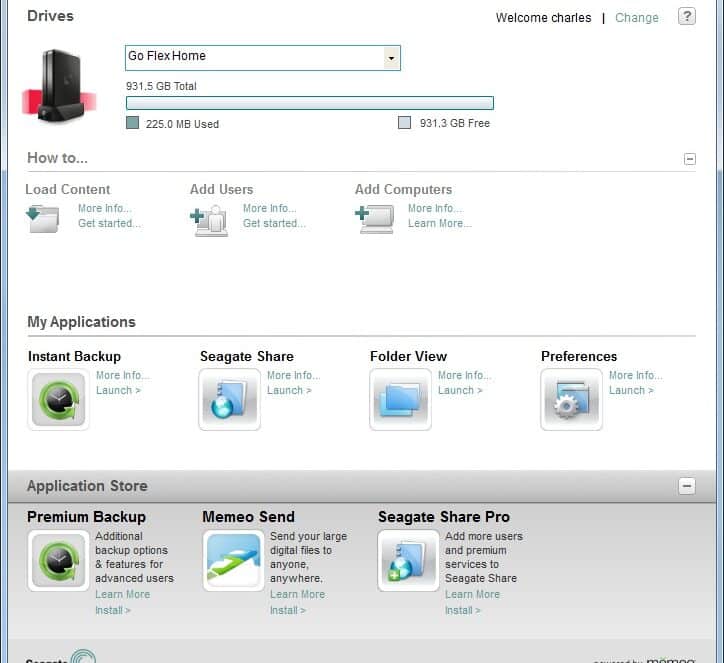Click the My Applications heading
This screenshot has height=663, width=724.
pos(81,322)
